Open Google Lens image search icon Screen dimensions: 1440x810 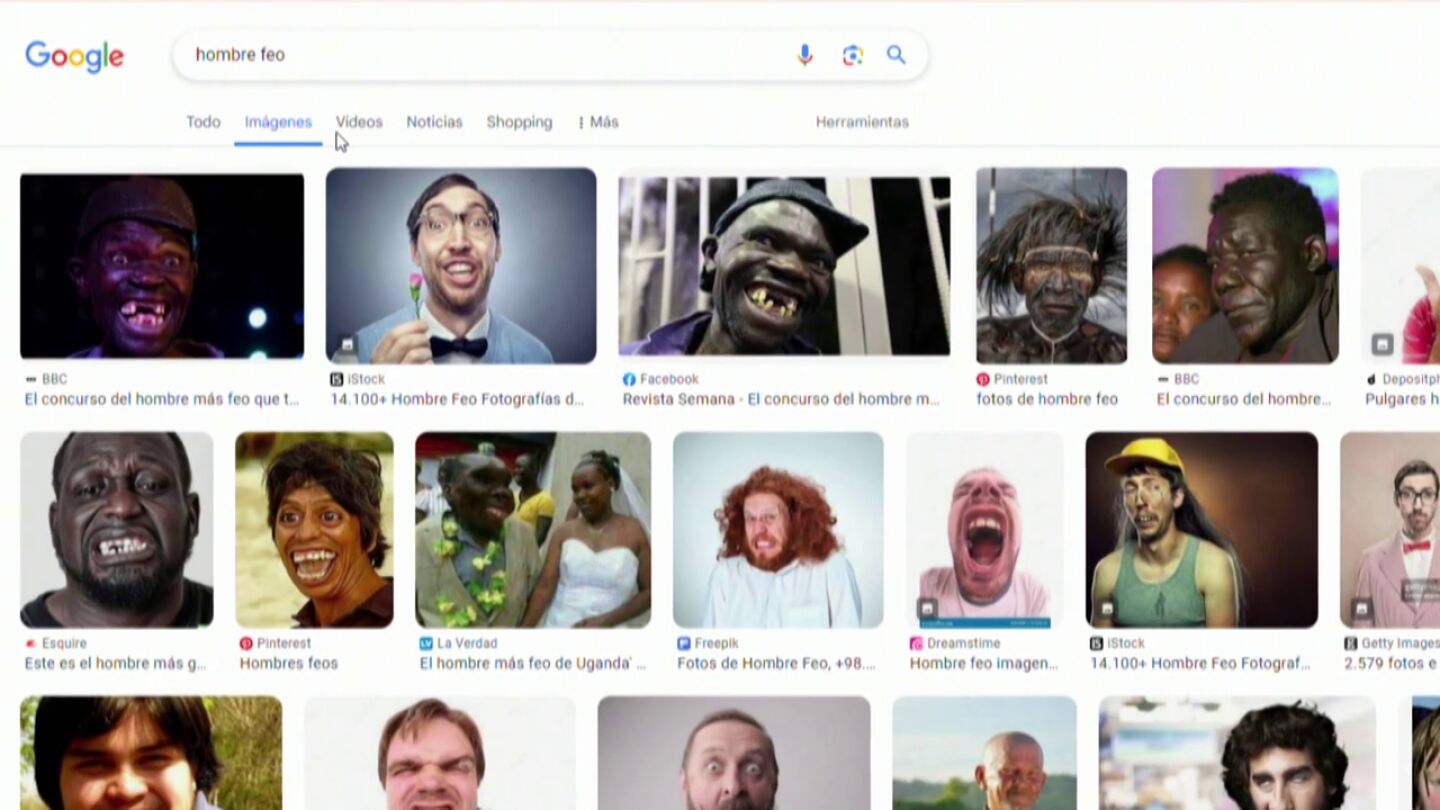[852, 55]
